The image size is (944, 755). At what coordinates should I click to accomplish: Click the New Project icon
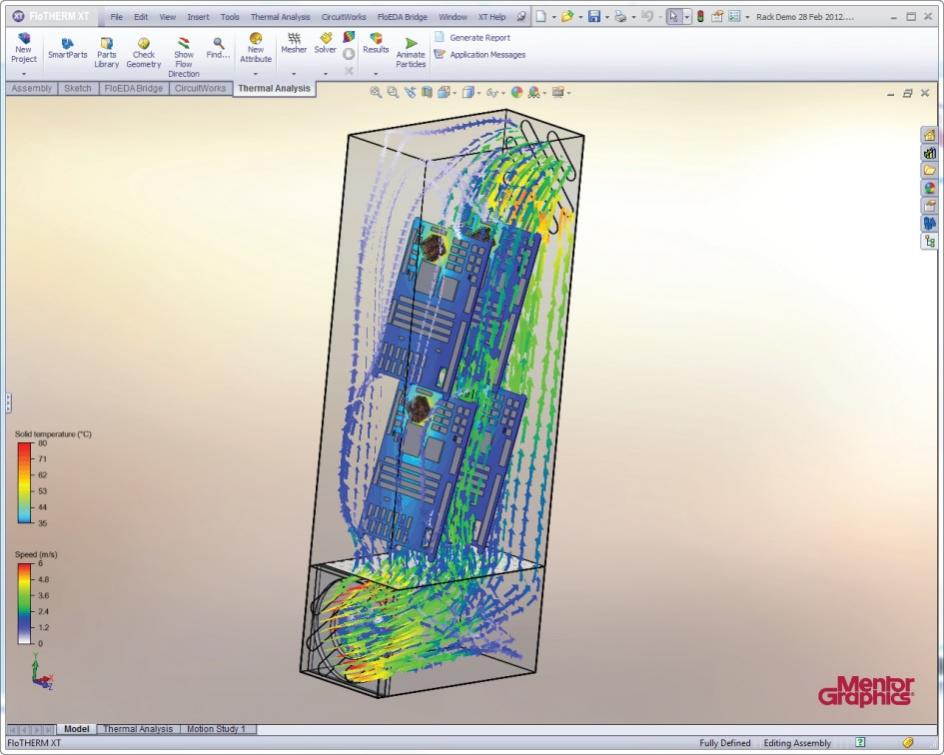(x=24, y=39)
